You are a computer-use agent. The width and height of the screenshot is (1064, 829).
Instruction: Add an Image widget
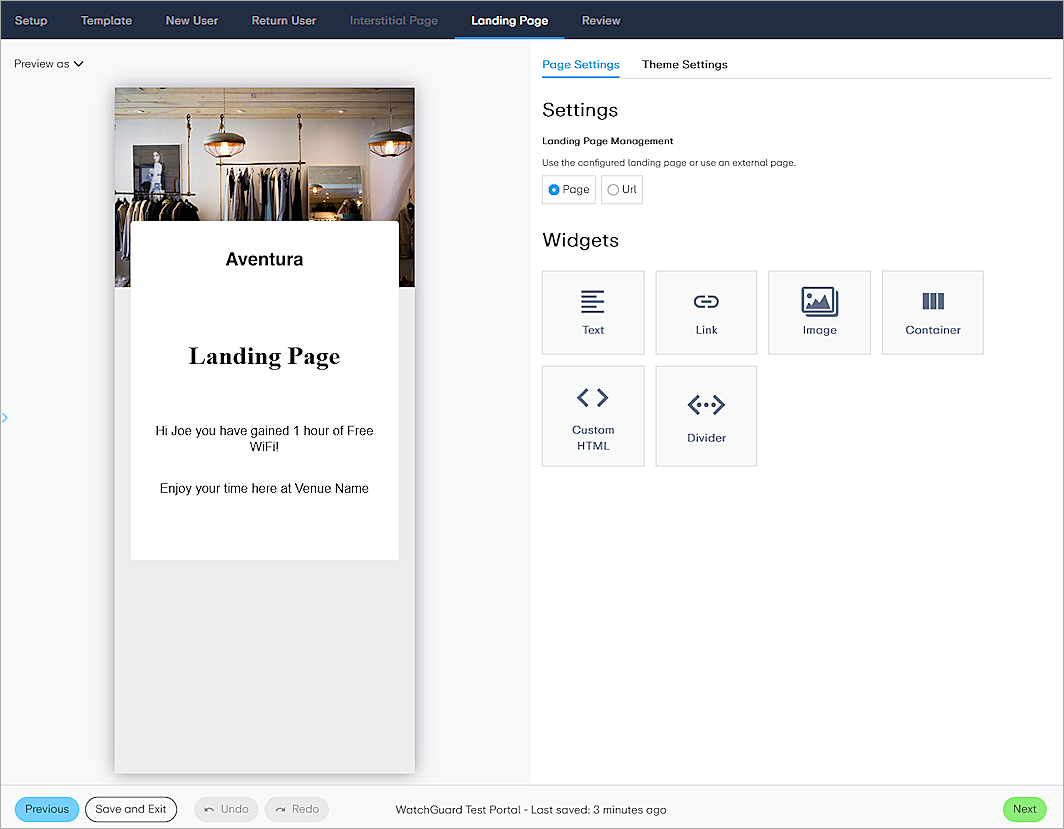(819, 312)
